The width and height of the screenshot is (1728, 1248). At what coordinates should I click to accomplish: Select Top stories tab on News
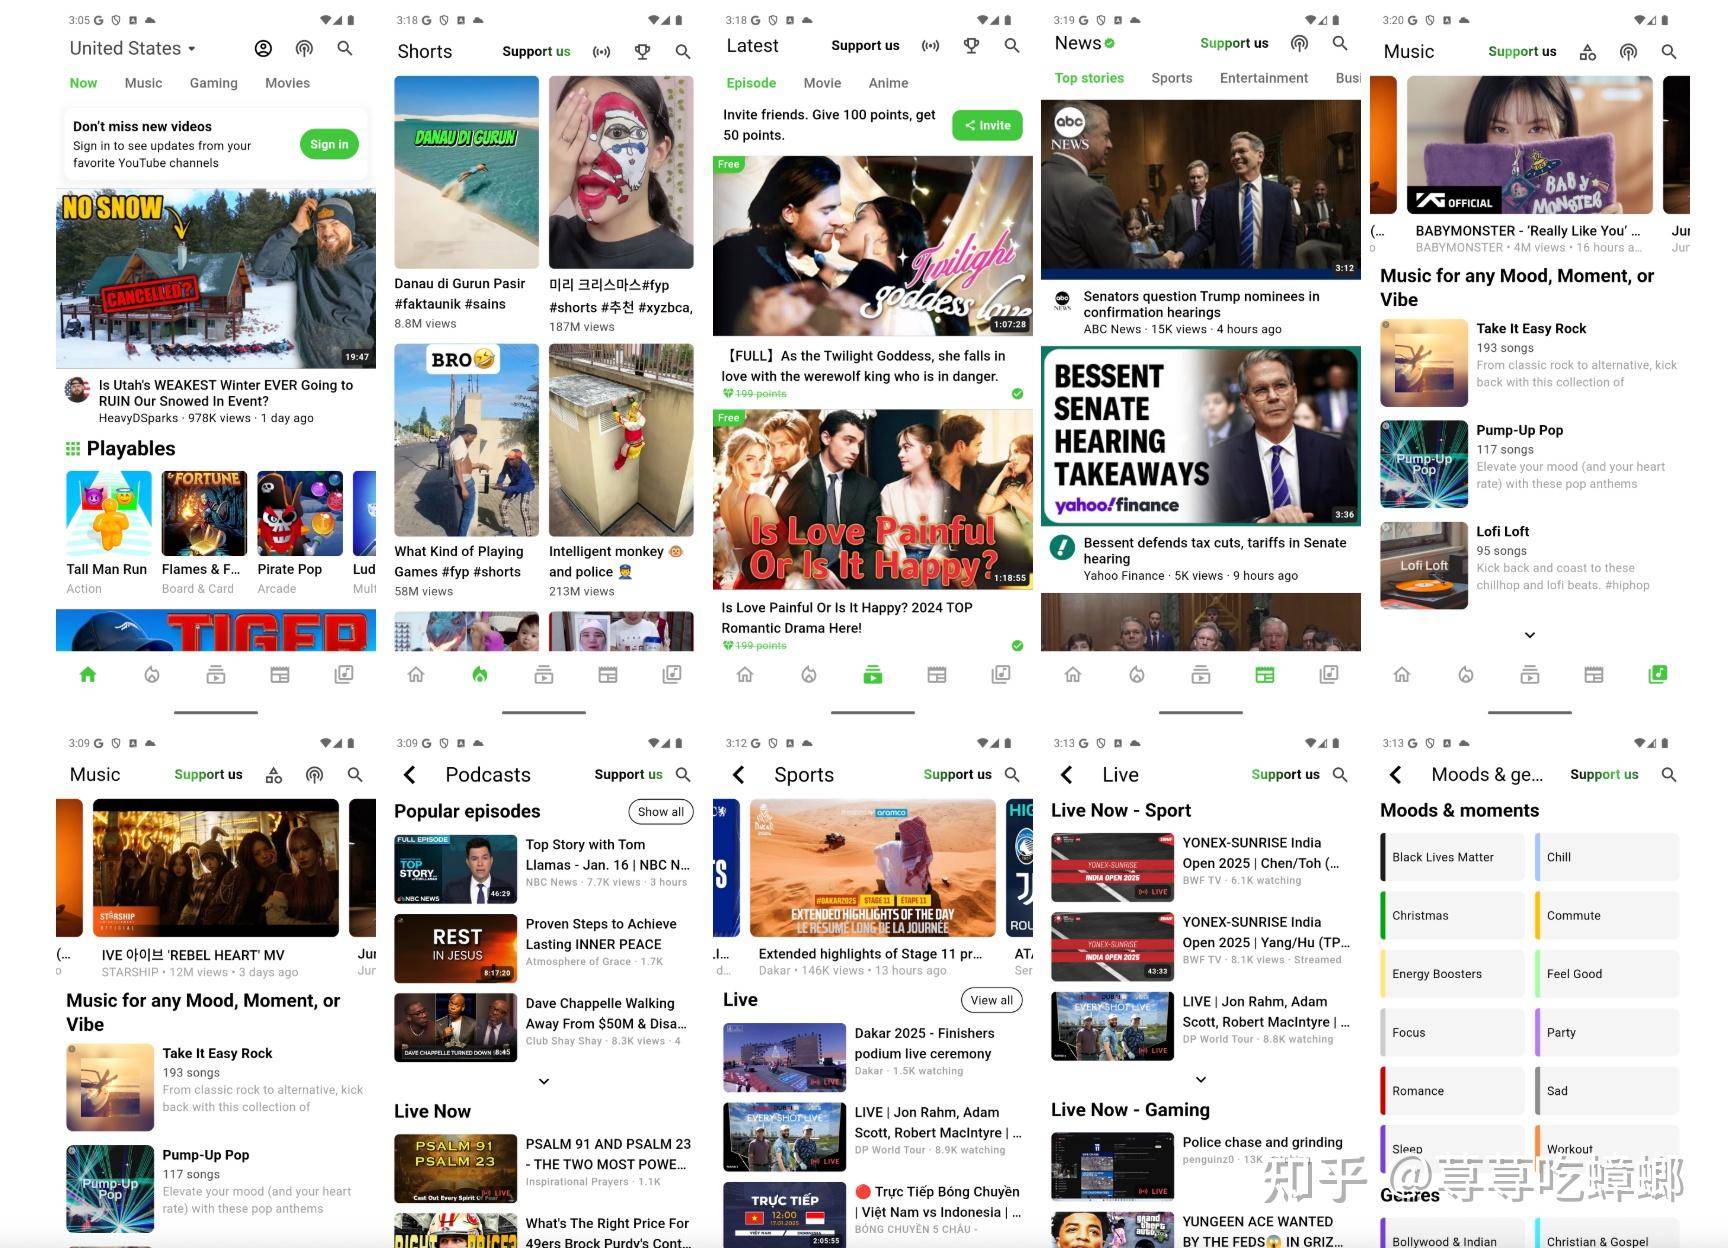pyautogui.click(x=1089, y=78)
